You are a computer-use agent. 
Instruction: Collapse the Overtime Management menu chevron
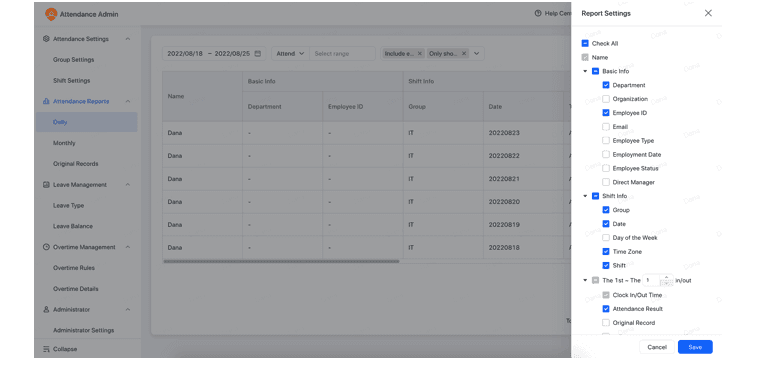pos(128,247)
